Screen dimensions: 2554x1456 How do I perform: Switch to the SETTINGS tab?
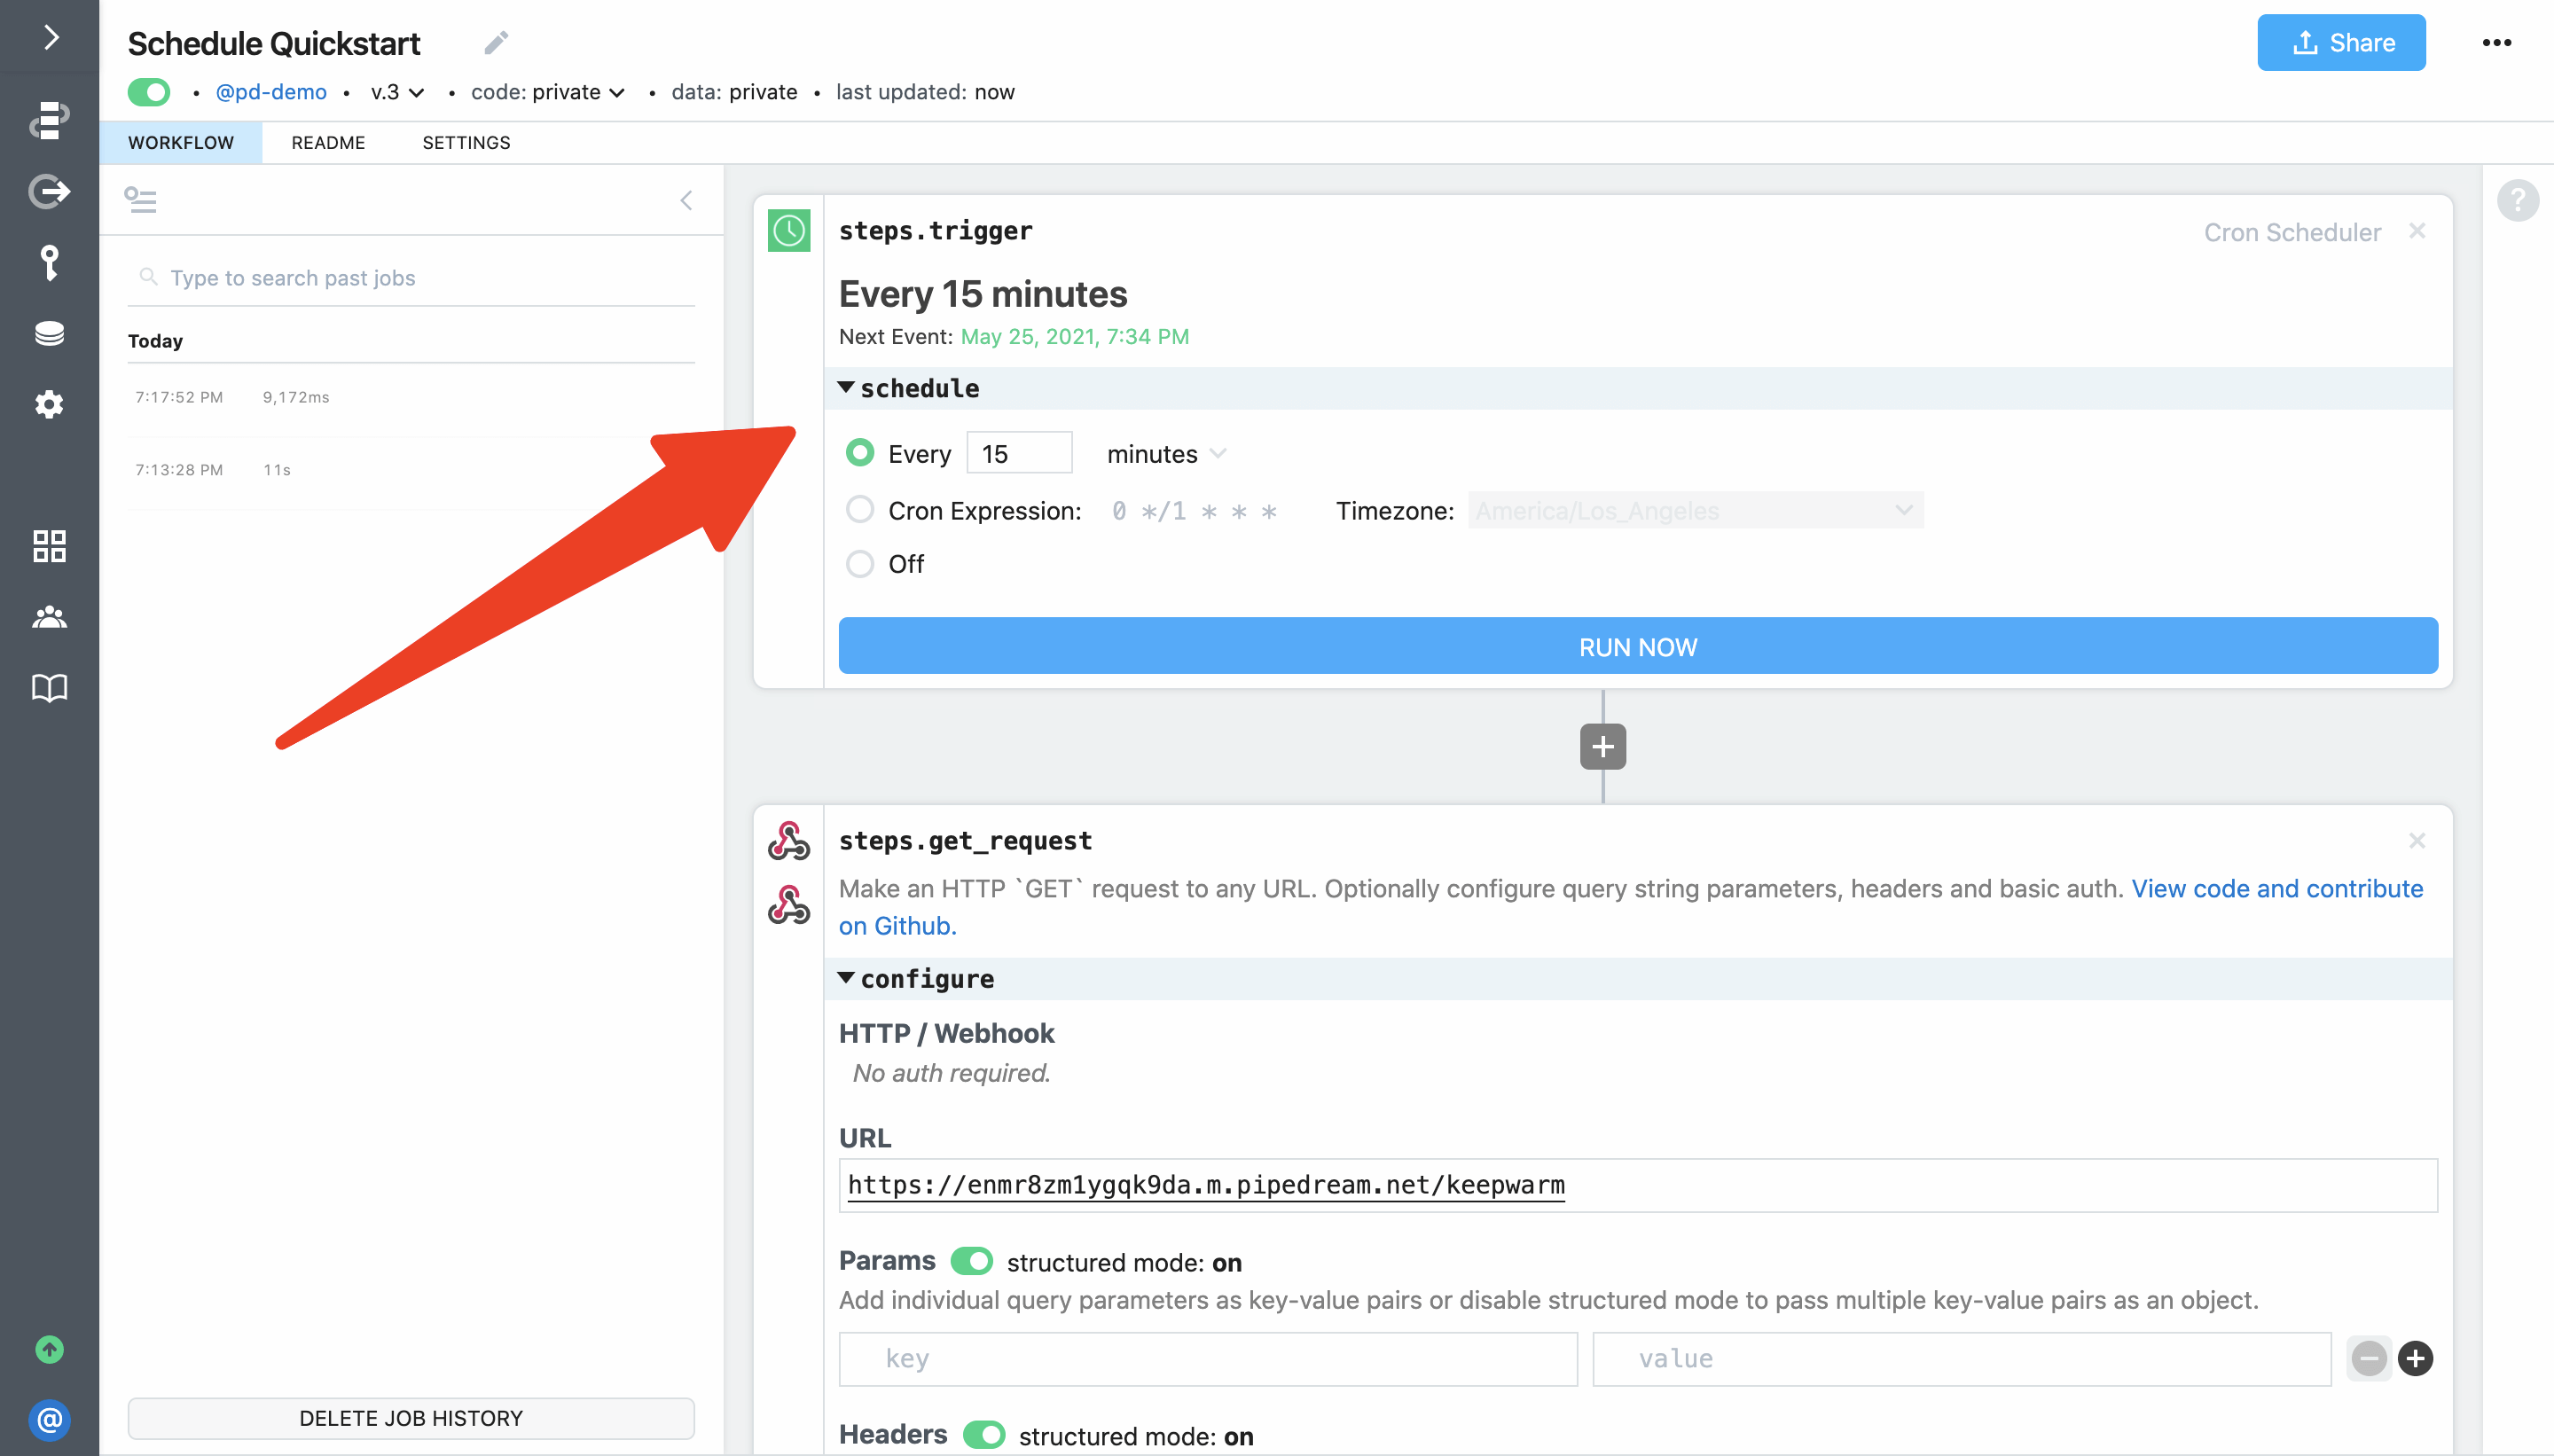[466, 143]
